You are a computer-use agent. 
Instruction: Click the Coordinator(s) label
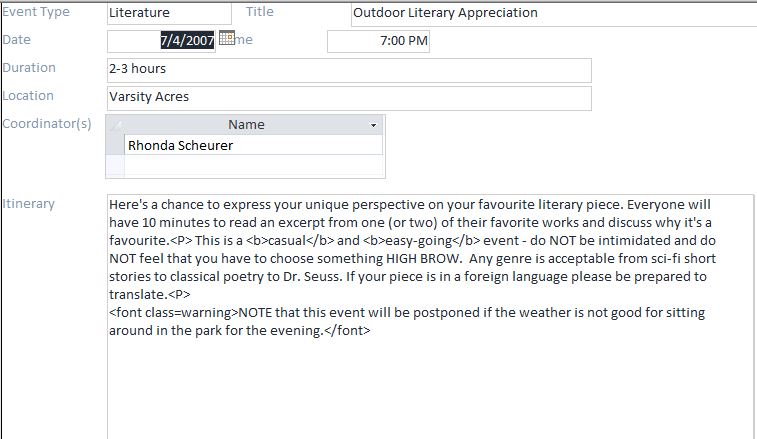pyautogui.click(x=47, y=124)
